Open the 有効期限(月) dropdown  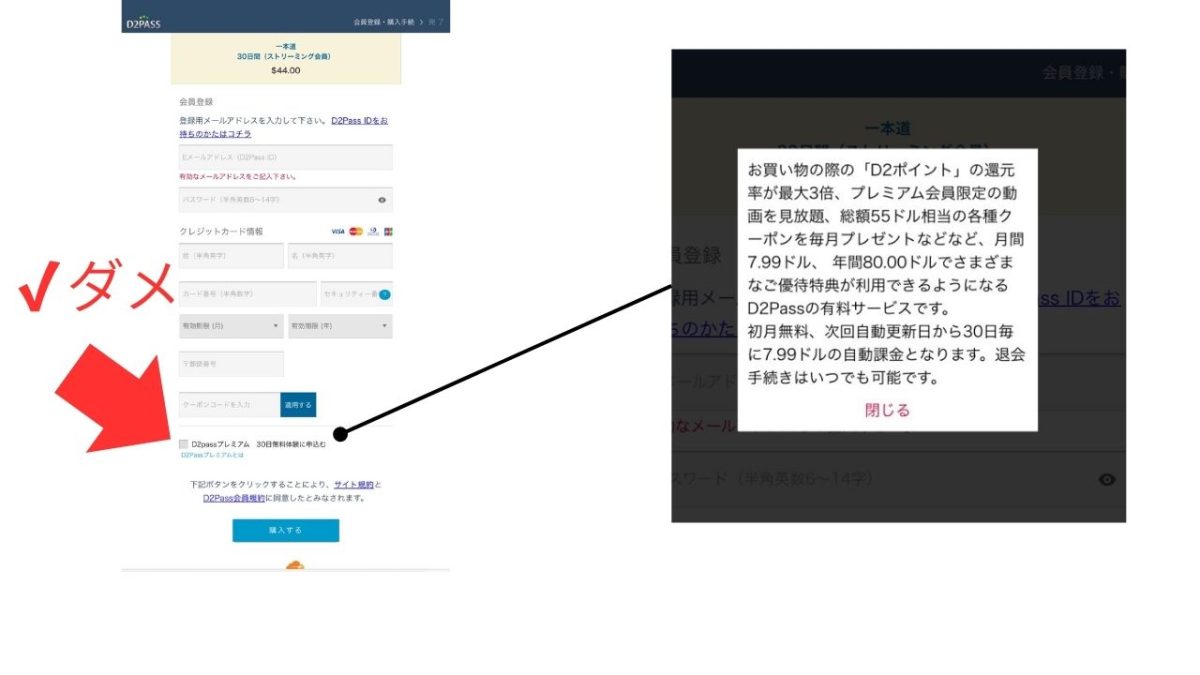pyautogui.click(x=230, y=325)
